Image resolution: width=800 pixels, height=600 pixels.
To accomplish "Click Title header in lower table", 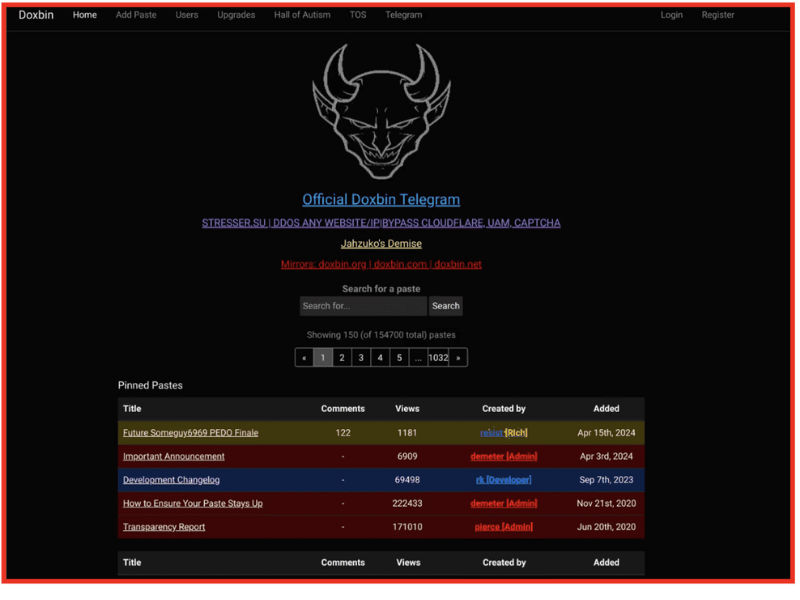I will tap(132, 563).
